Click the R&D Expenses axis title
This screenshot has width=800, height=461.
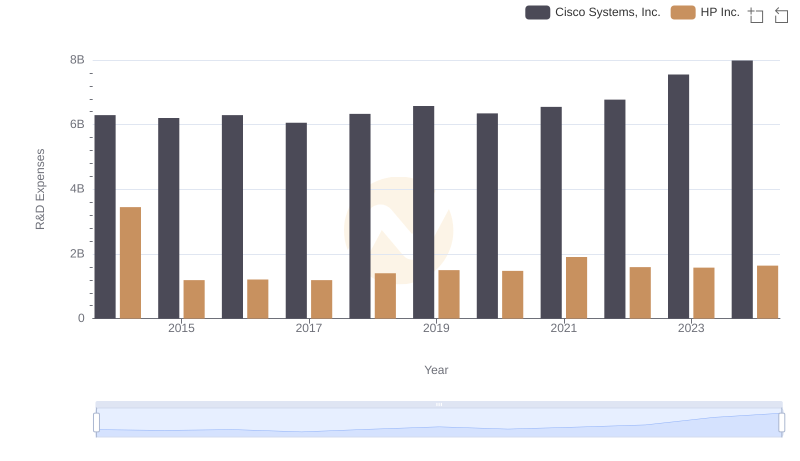pyautogui.click(x=40, y=189)
